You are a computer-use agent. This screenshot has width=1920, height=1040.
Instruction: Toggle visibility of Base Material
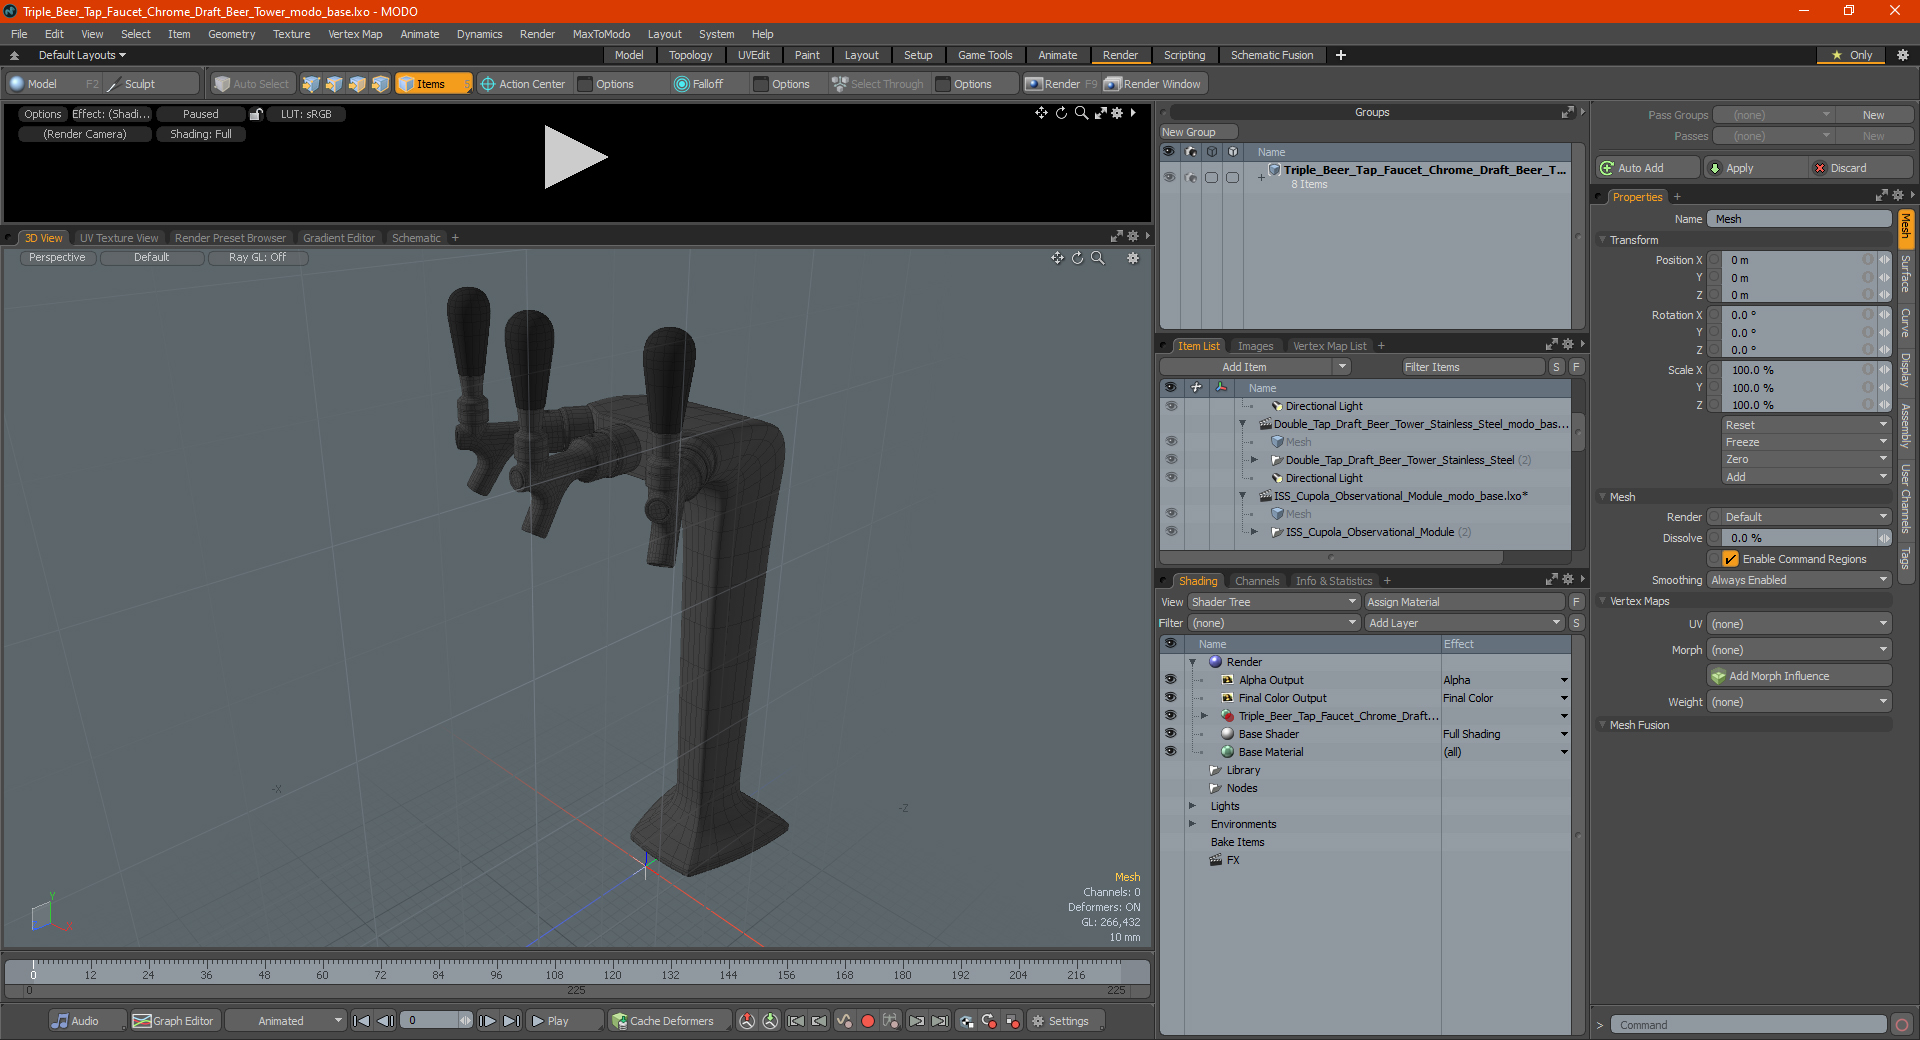(x=1170, y=752)
